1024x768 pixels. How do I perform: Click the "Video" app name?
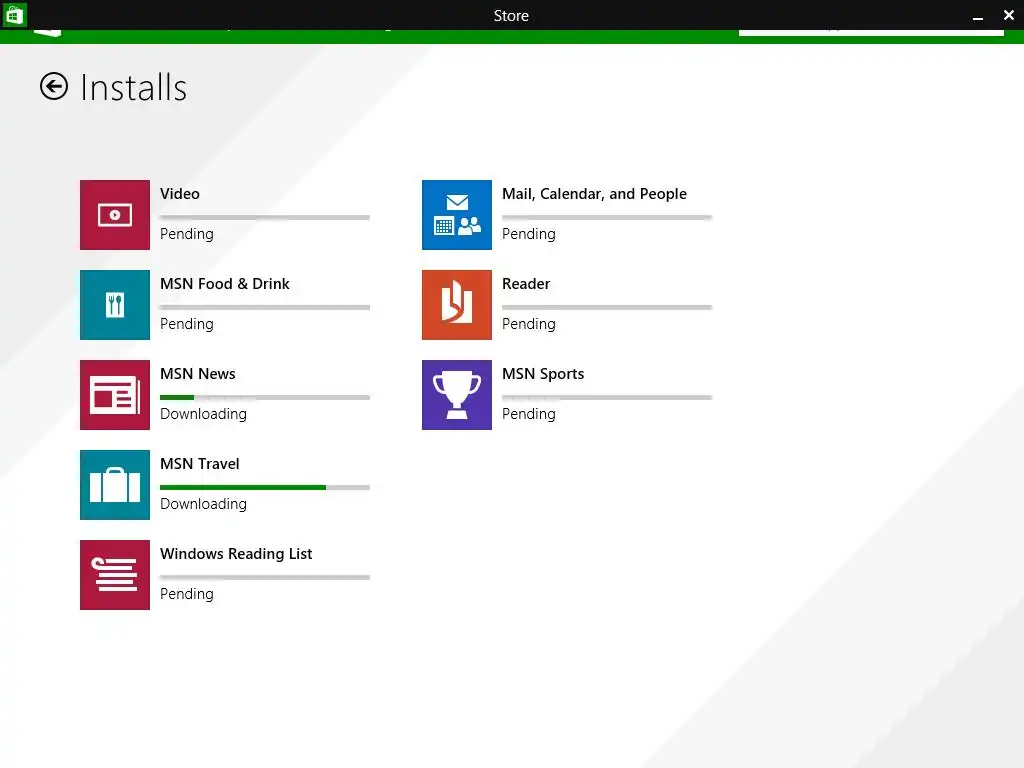pos(180,194)
